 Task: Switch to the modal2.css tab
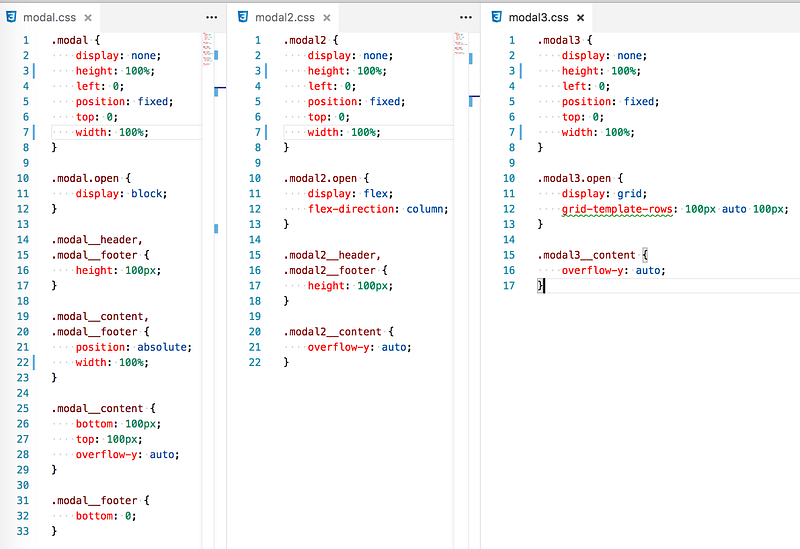(285, 17)
